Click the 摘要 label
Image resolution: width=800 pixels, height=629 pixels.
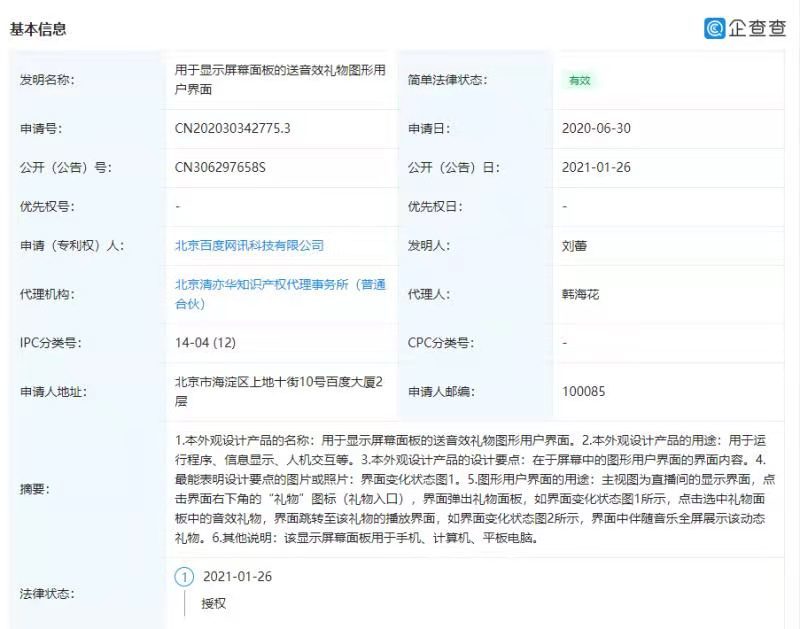pos(35,489)
